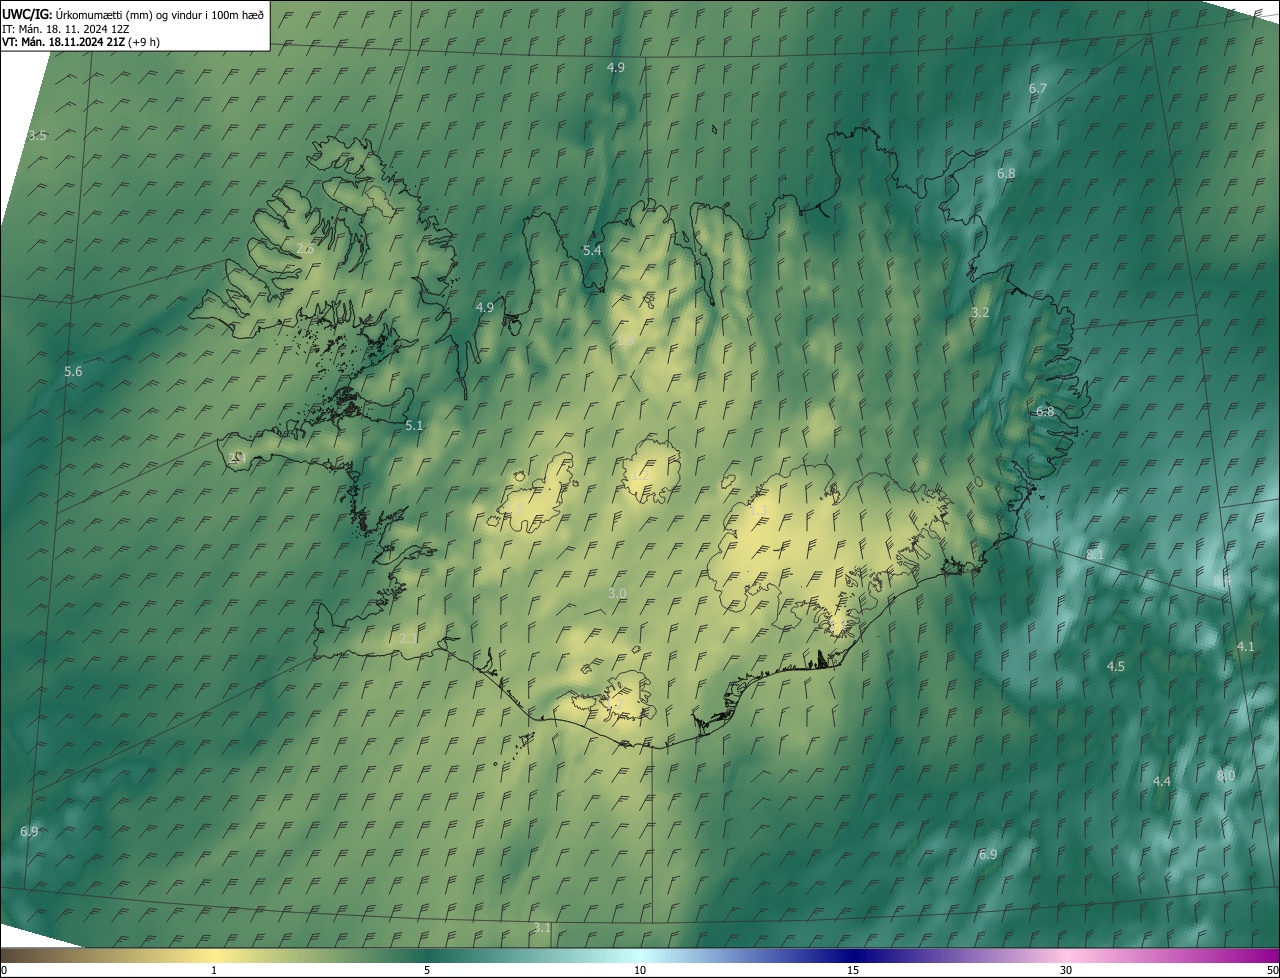Select the valid time text 'VT: Mán. 18.11.2024 21Z (+9 h)'

click(81, 42)
